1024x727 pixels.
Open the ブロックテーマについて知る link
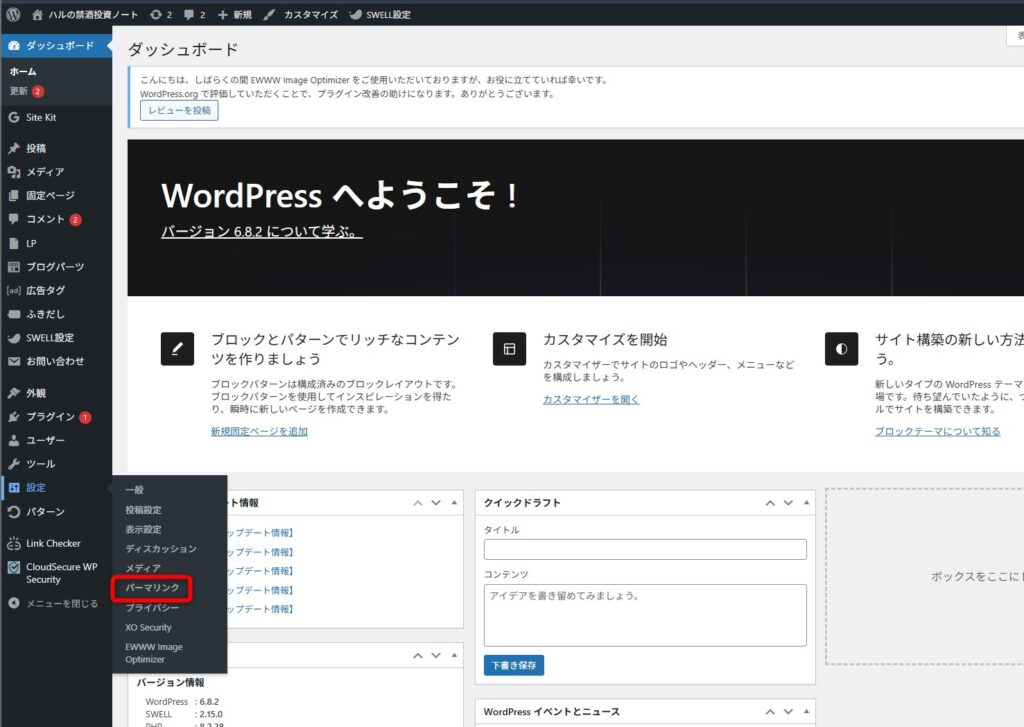click(x=937, y=431)
